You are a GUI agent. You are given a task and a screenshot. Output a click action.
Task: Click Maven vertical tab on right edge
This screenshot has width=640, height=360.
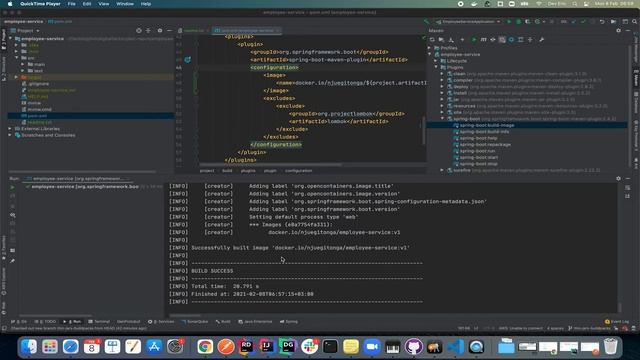coord(636,78)
